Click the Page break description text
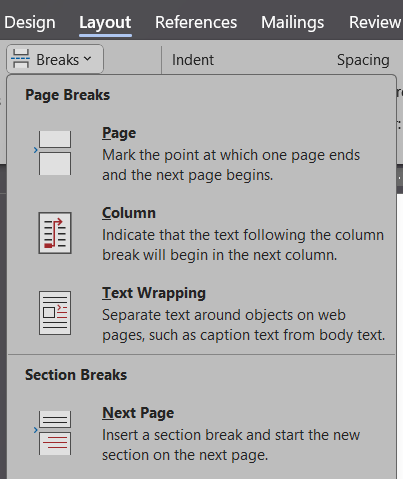Screen dimensions: 403x479 pos(231,165)
